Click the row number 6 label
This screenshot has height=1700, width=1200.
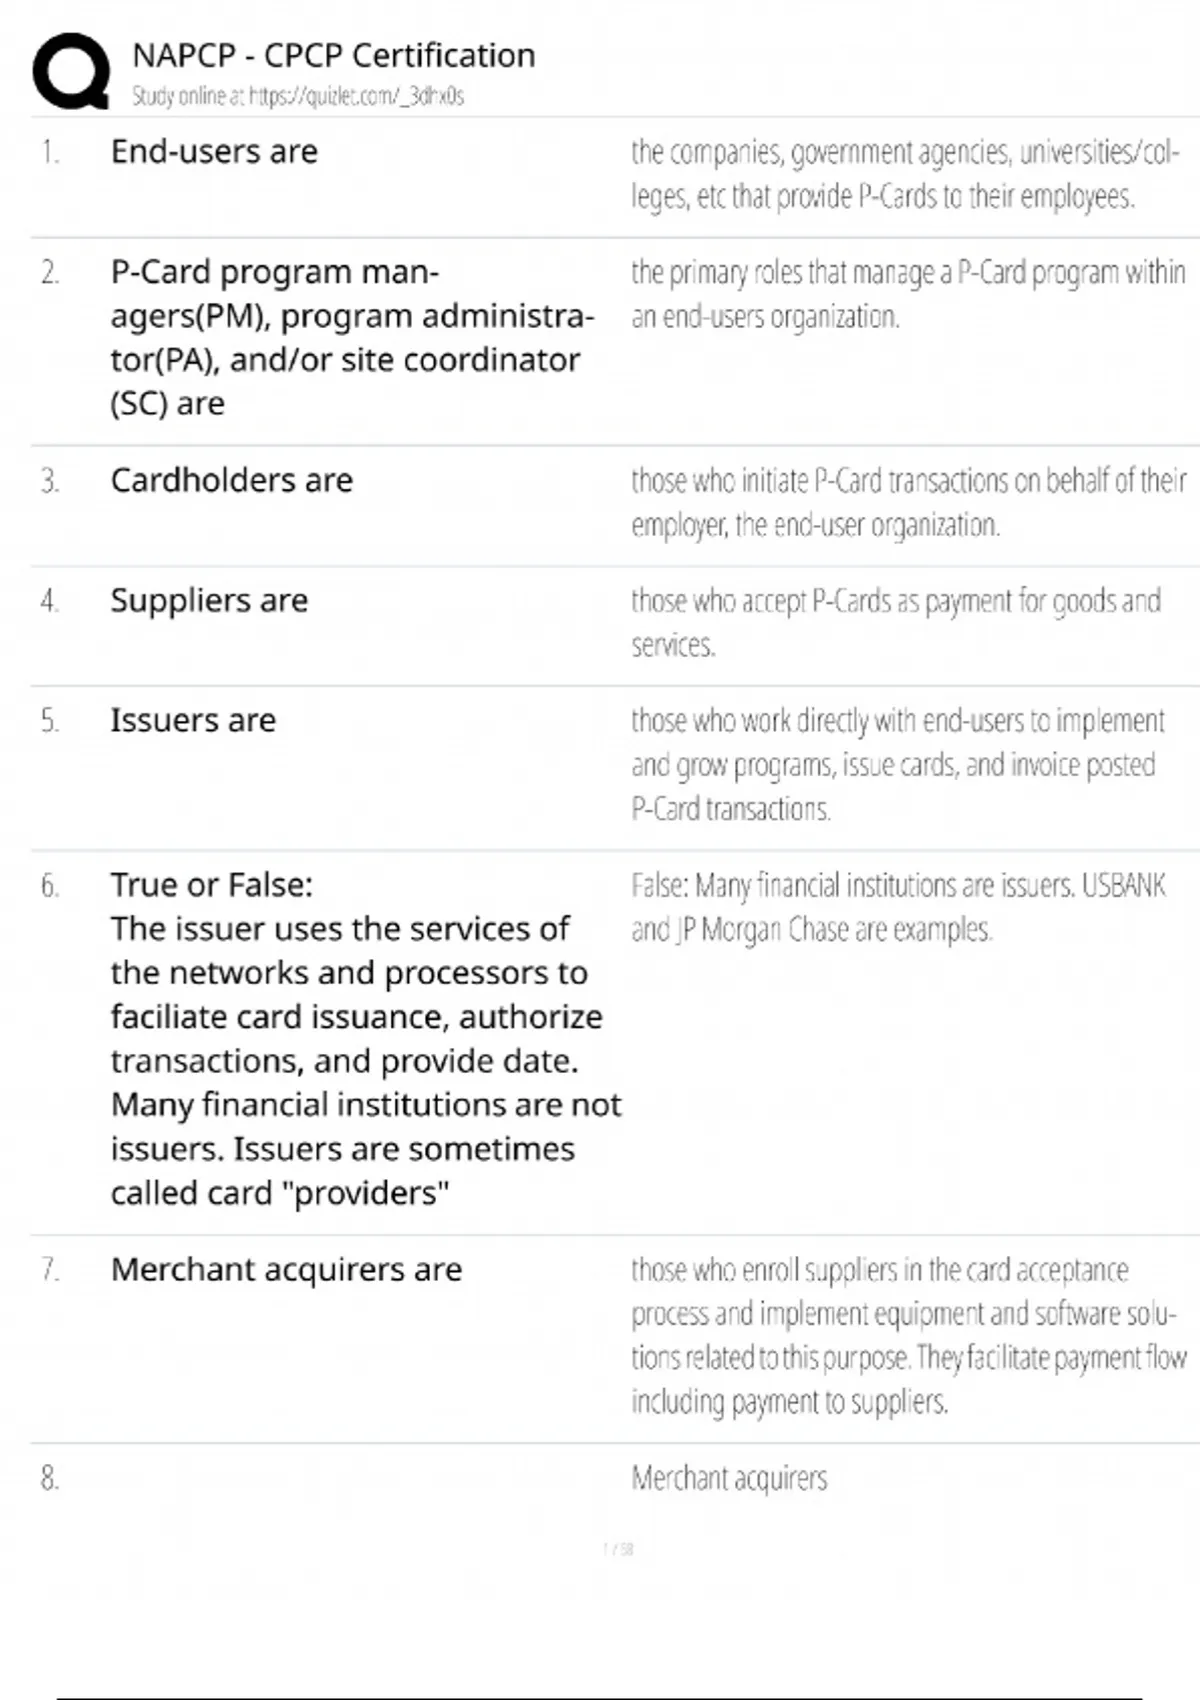click(50, 886)
